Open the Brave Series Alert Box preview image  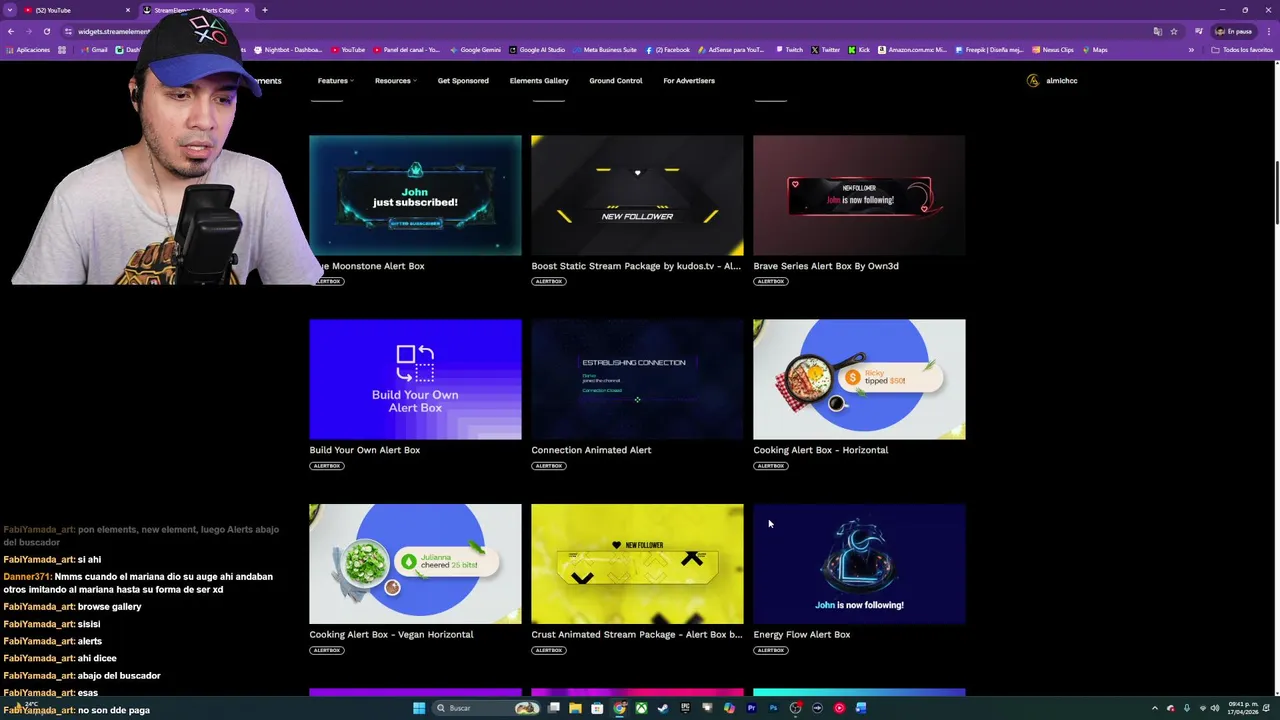pyautogui.click(x=859, y=195)
